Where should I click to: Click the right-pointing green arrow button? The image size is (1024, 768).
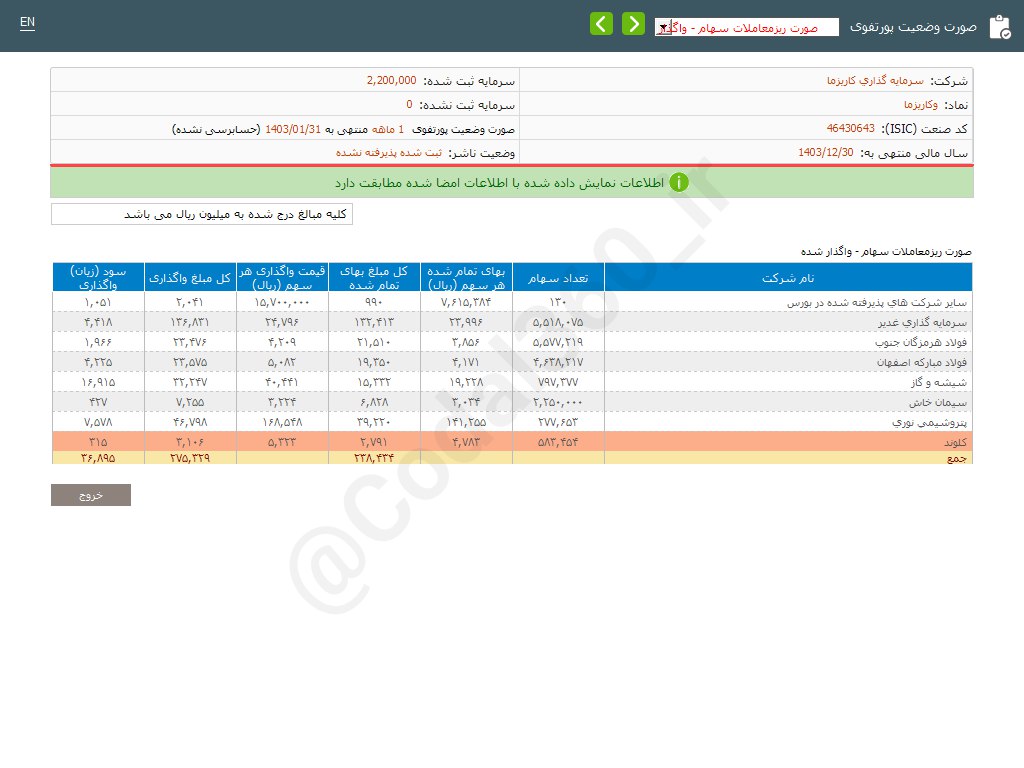click(633, 24)
